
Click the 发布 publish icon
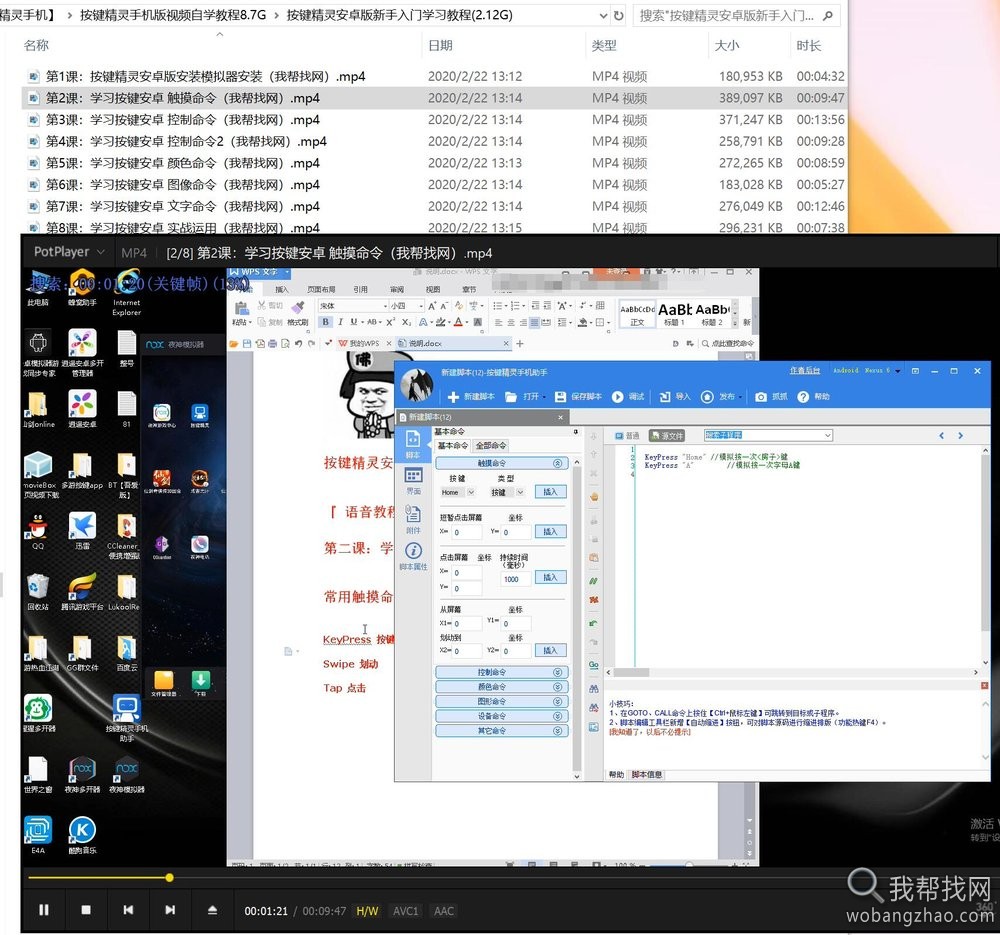(x=707, y=397)
